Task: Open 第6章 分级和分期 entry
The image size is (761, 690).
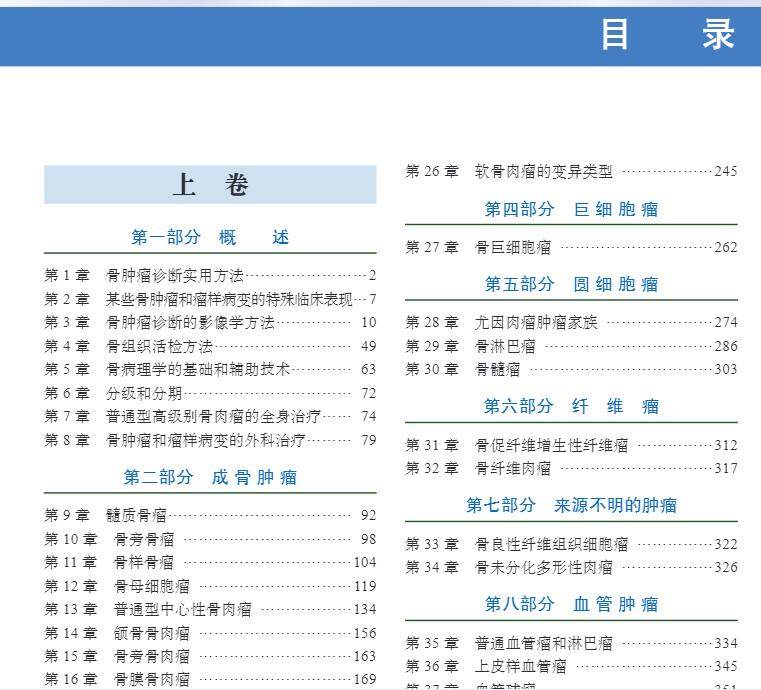Action: tap(210, 393)
